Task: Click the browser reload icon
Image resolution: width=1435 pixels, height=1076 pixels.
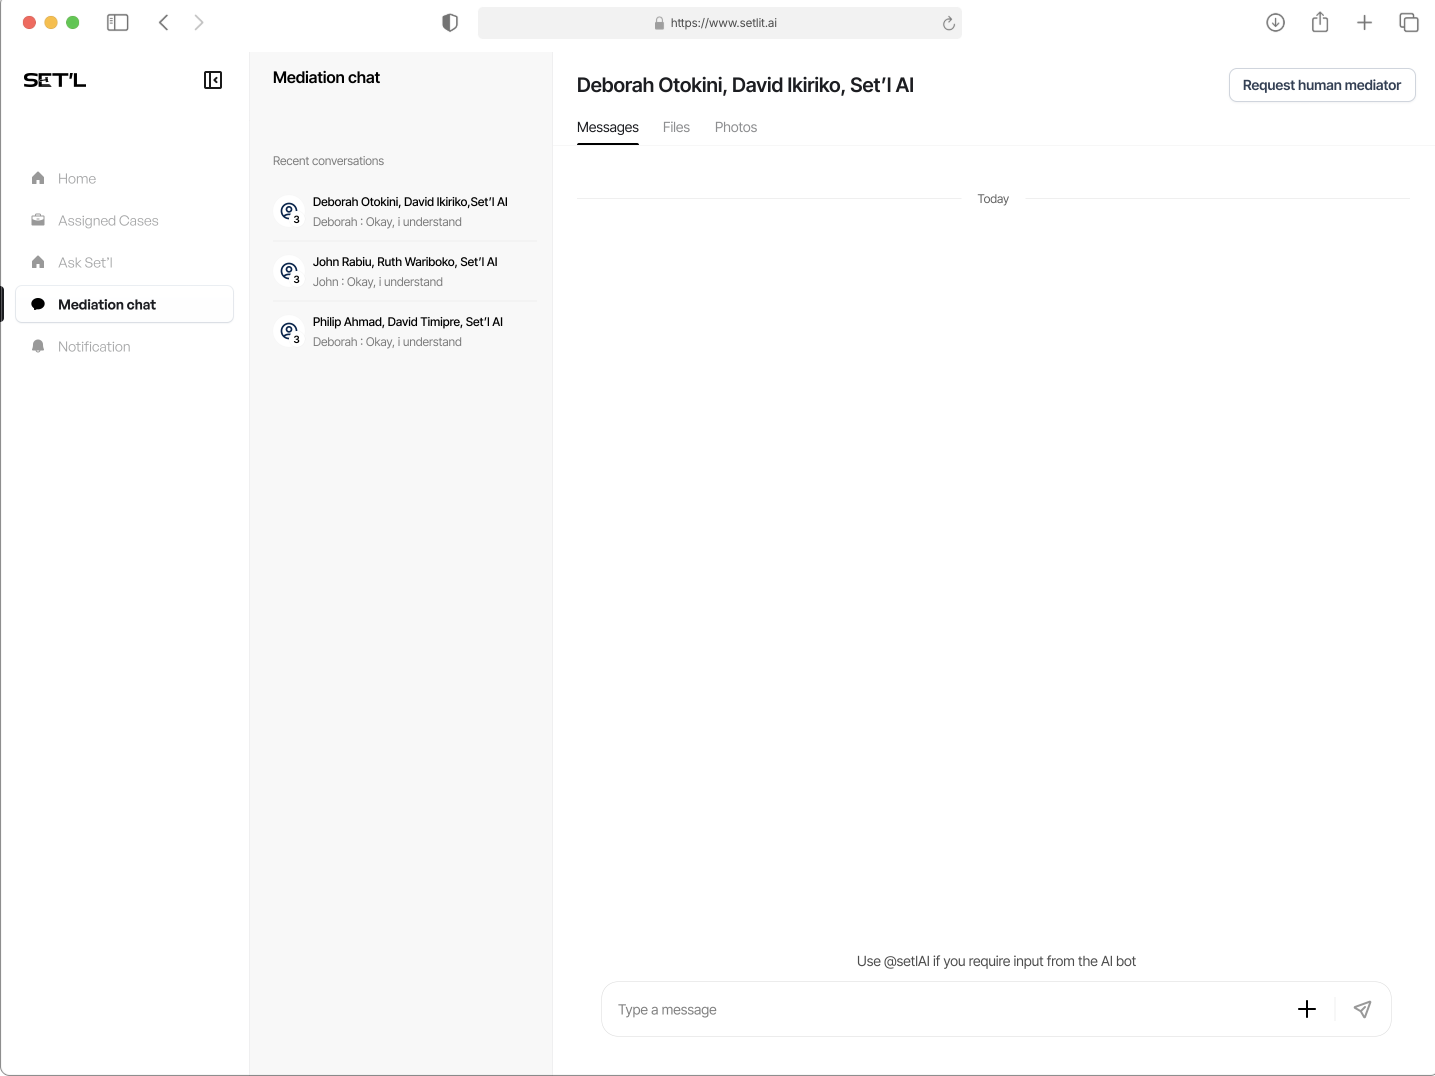Action: (x=948, y=23)
